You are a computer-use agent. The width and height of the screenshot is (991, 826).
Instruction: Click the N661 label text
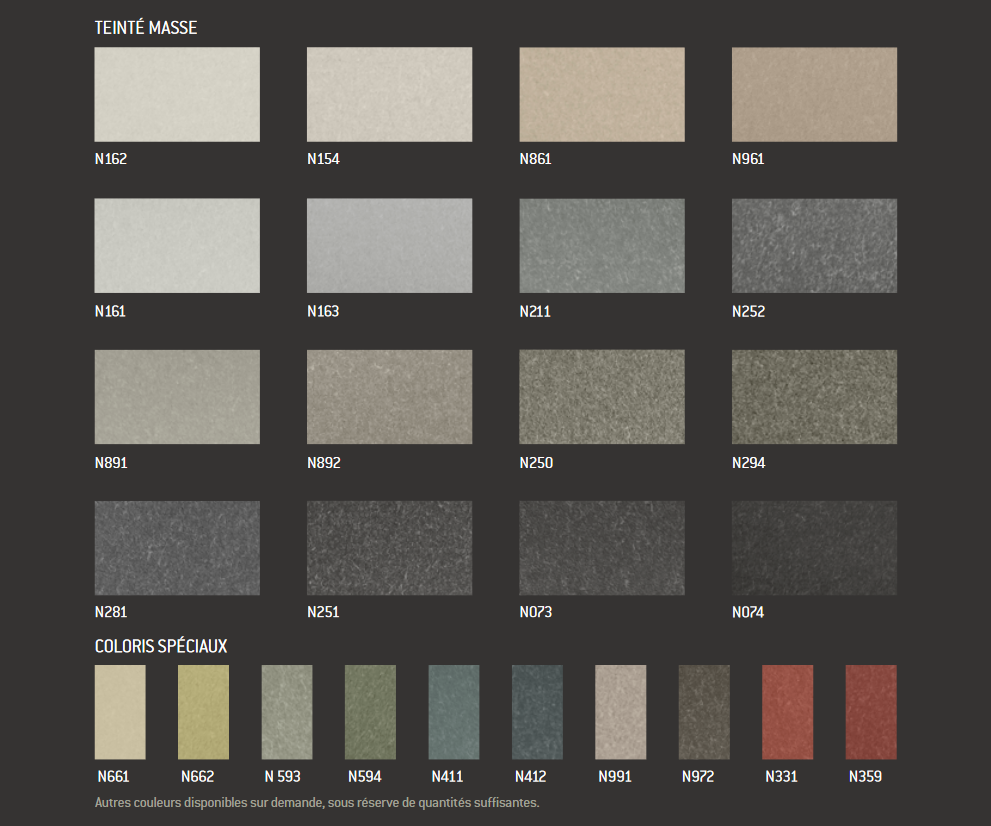[x=113, y=776]
